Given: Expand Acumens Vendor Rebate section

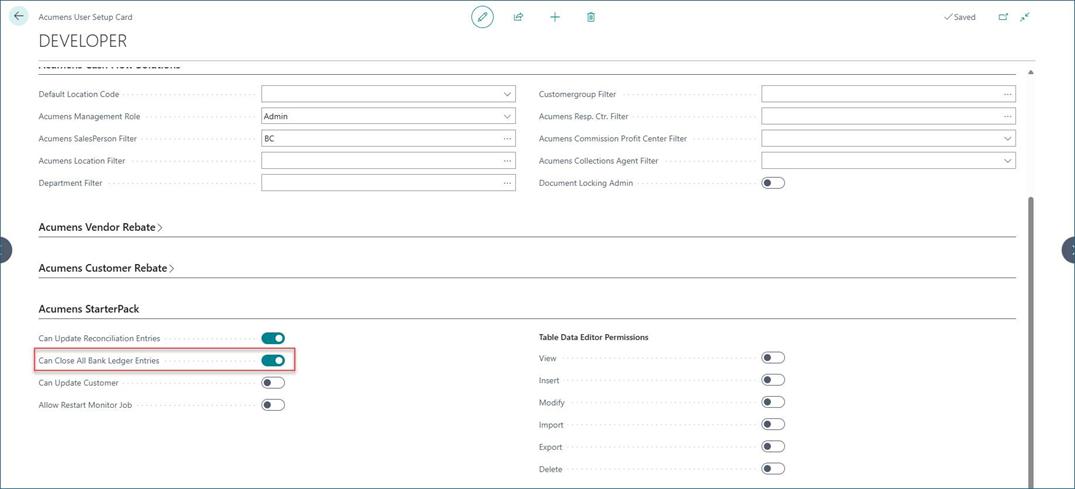Looking at the screenshot, I should [100, 227].
